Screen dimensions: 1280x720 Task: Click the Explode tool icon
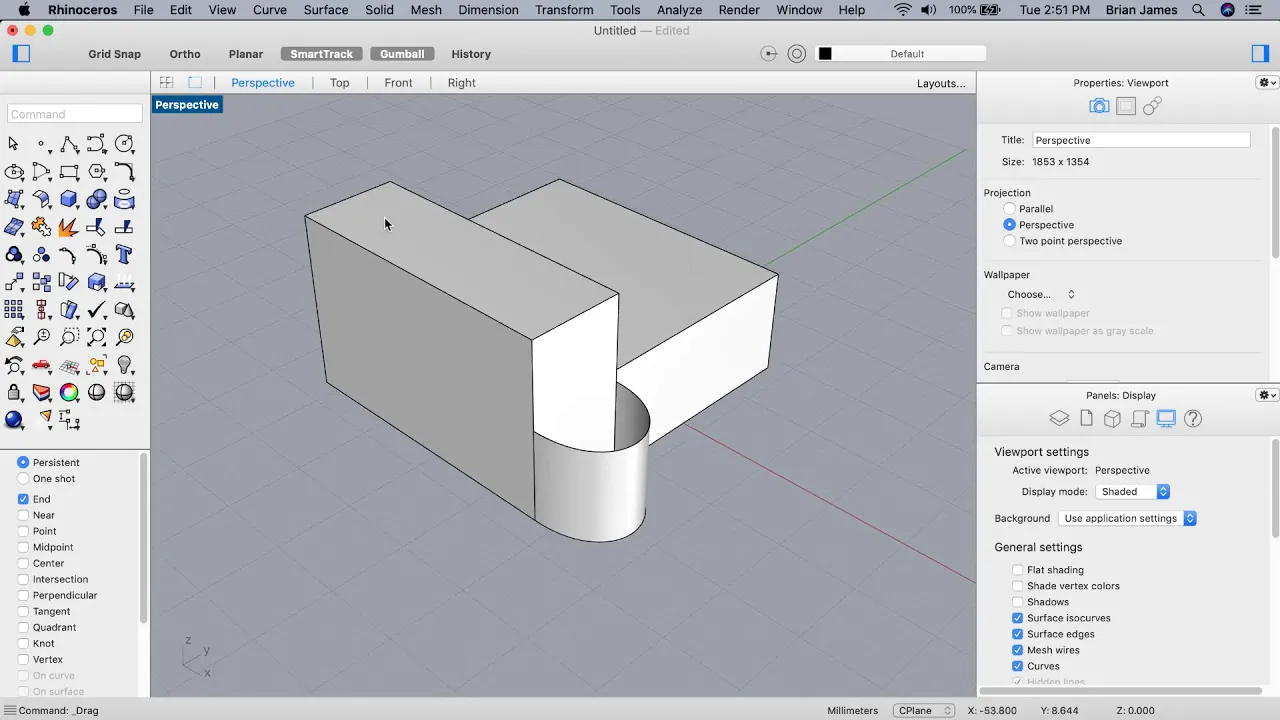[68, 227]
